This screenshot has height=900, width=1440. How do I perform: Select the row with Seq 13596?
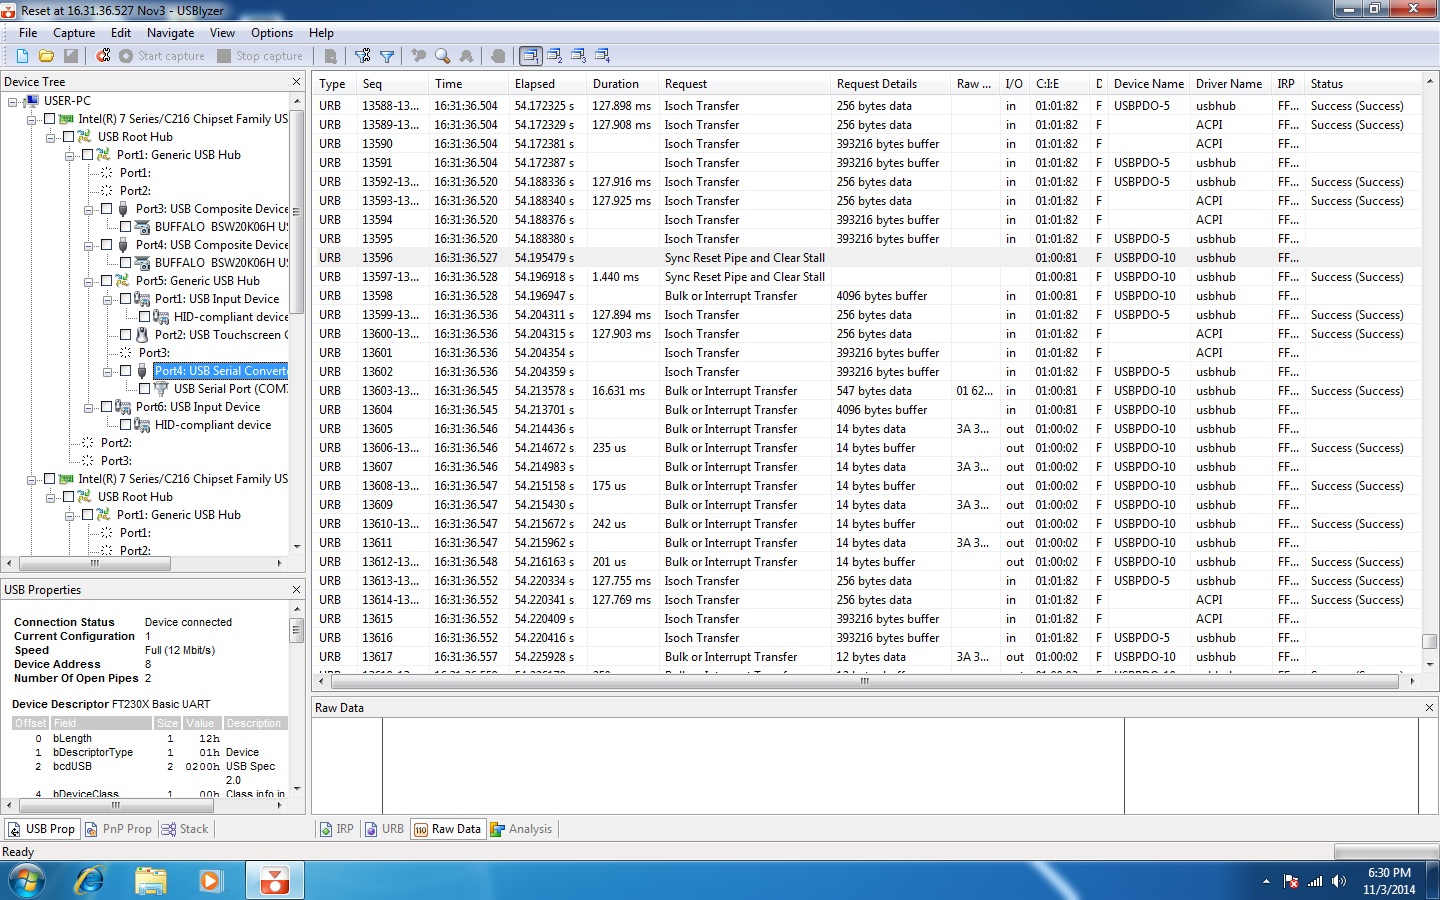coord(866,258)
